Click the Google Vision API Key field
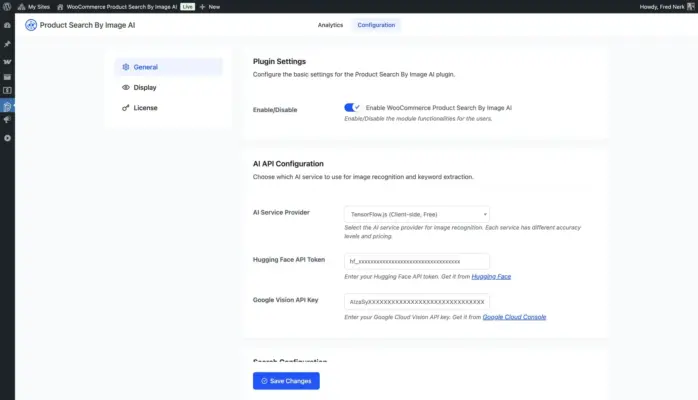 click(x=417, y=302)
